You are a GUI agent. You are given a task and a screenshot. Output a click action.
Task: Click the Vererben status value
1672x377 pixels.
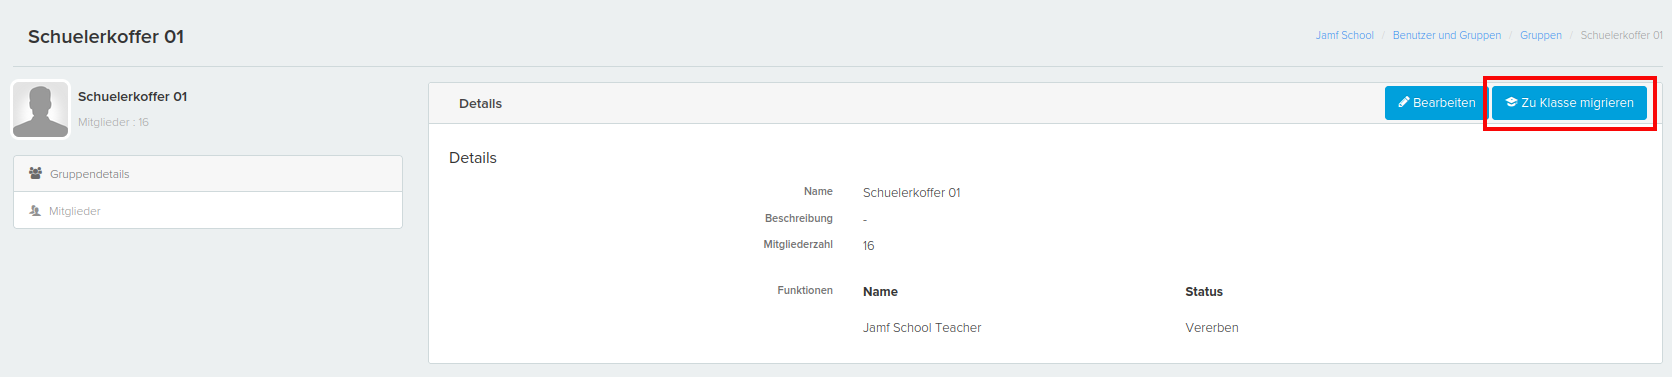[x=1212, y=328]
